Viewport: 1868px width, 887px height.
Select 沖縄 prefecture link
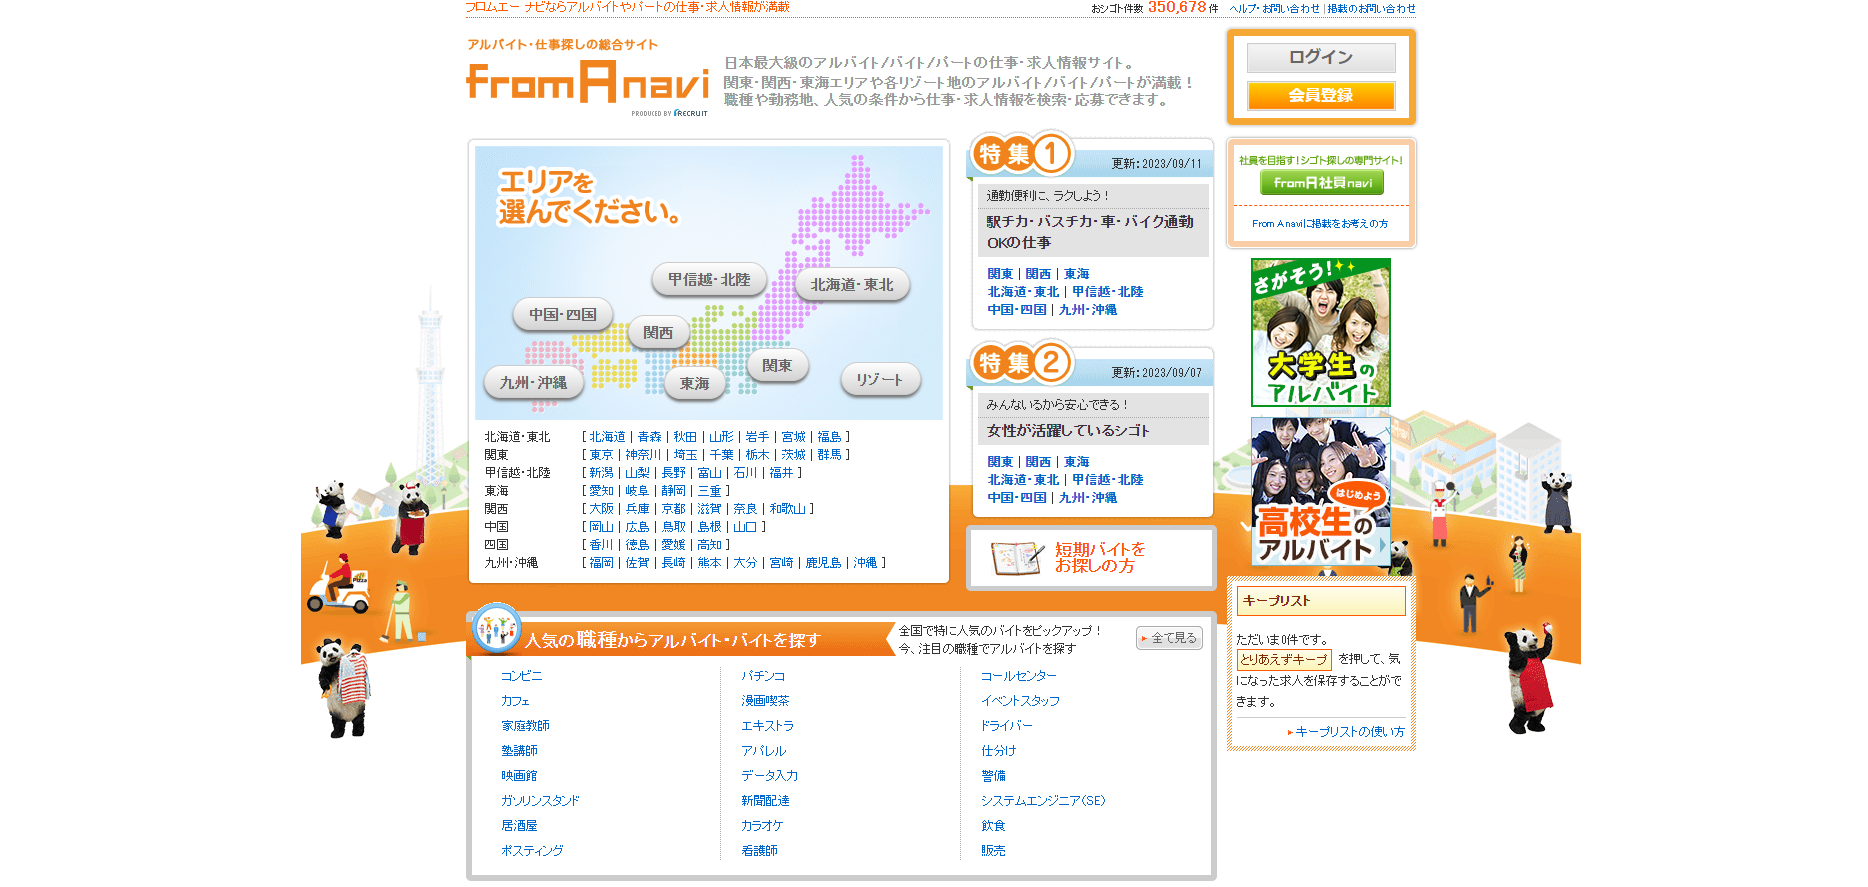(865, 563)
